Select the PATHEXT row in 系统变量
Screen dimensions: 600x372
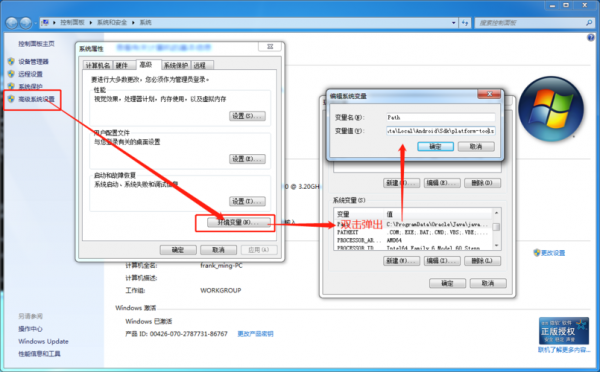pyautogui.click(x=413, y=232)
